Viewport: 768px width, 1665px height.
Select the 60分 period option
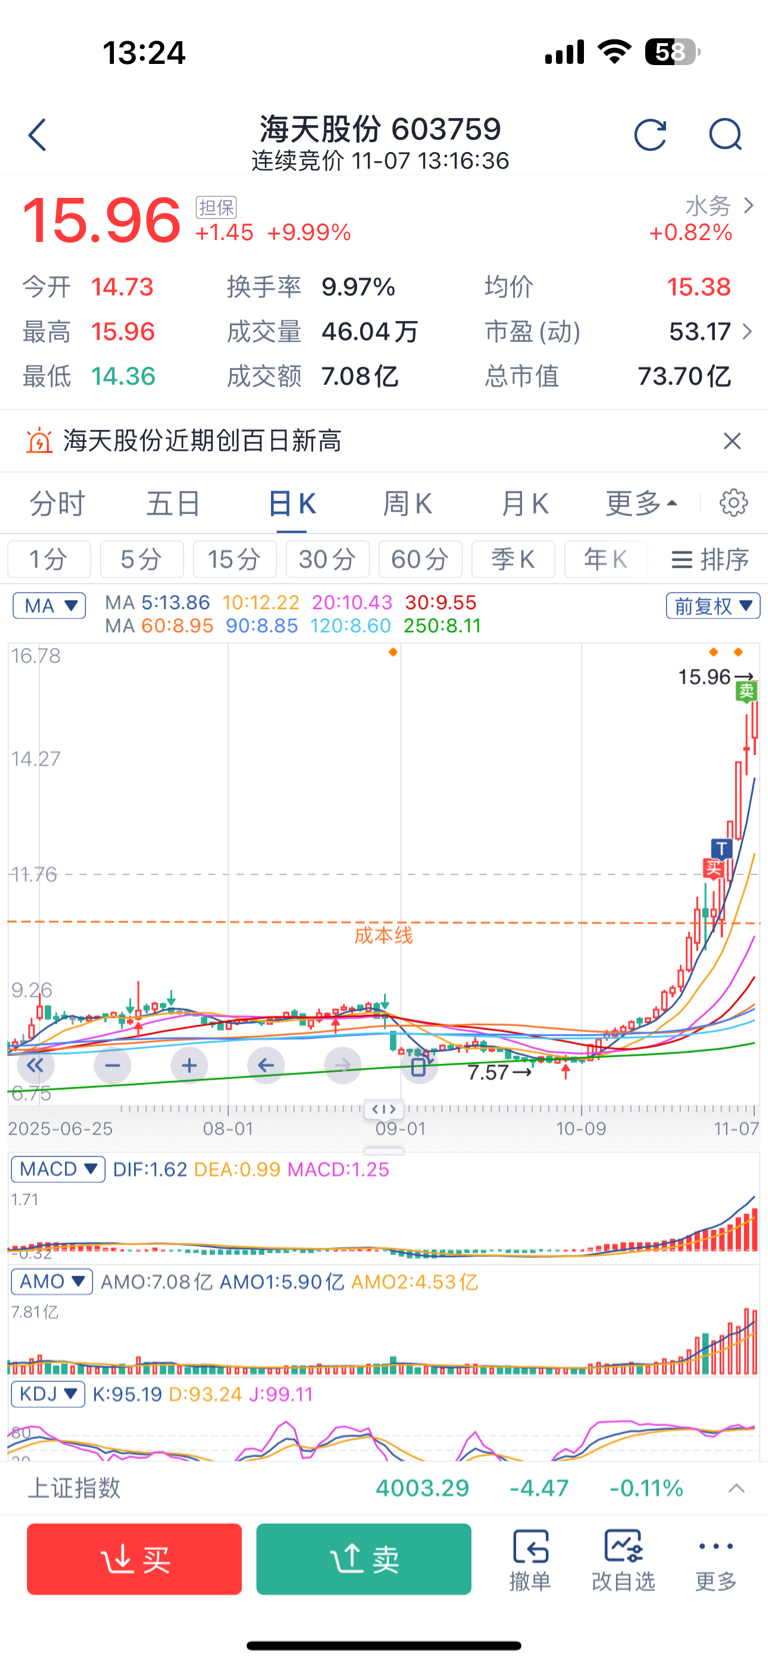coord(420,559)
